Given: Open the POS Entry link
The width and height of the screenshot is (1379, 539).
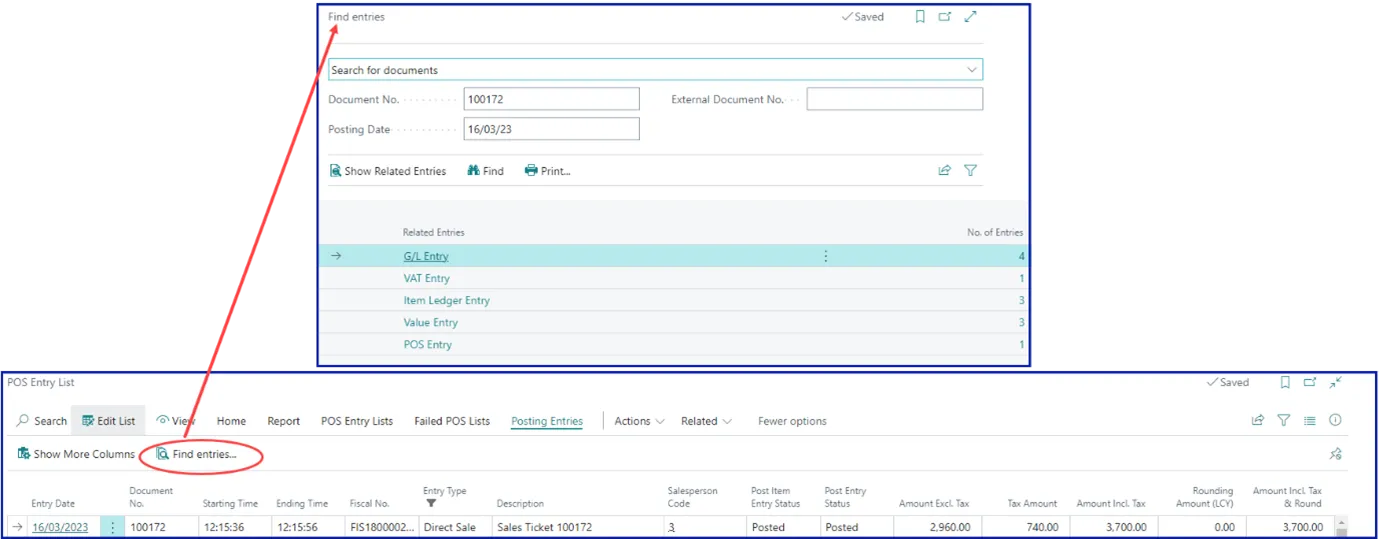Looking at the screenshot, I should click(428, 345).
